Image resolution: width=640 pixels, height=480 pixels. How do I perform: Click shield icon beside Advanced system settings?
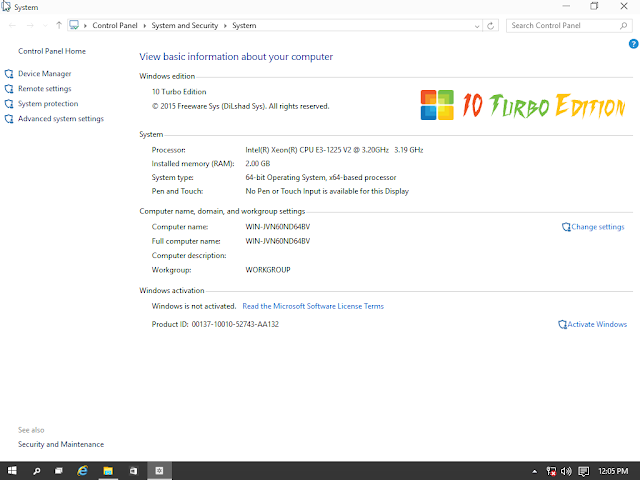pyautogui.click(x=9, y=119)
